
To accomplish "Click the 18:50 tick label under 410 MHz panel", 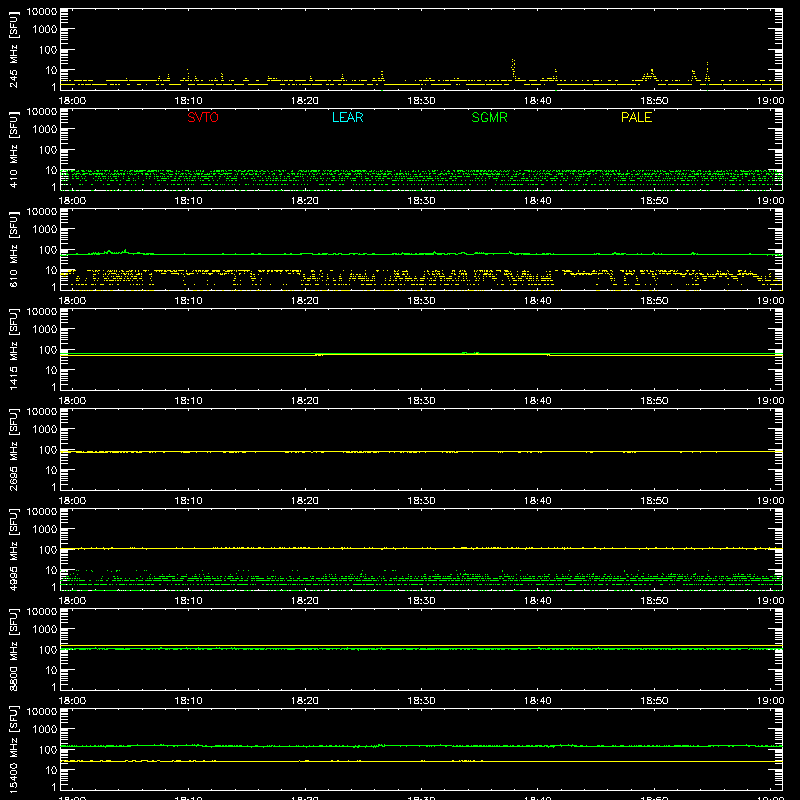I will point(654,201).
